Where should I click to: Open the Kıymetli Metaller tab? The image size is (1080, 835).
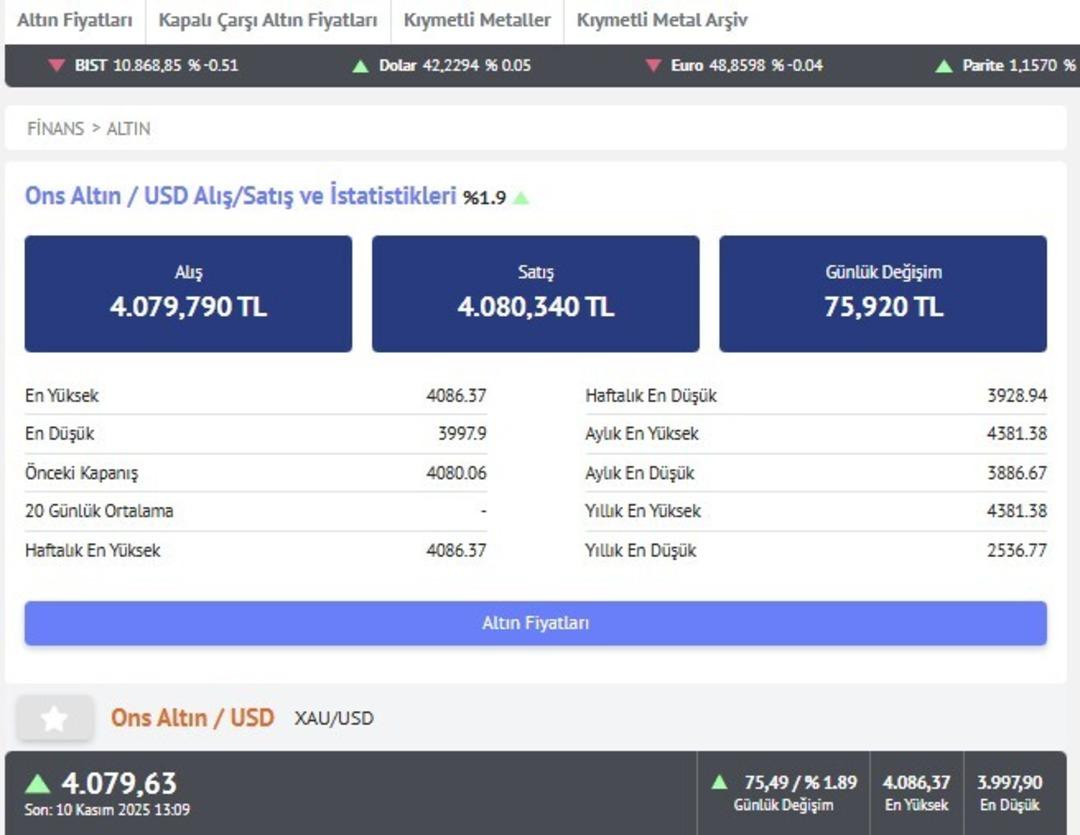click(477, 20)
